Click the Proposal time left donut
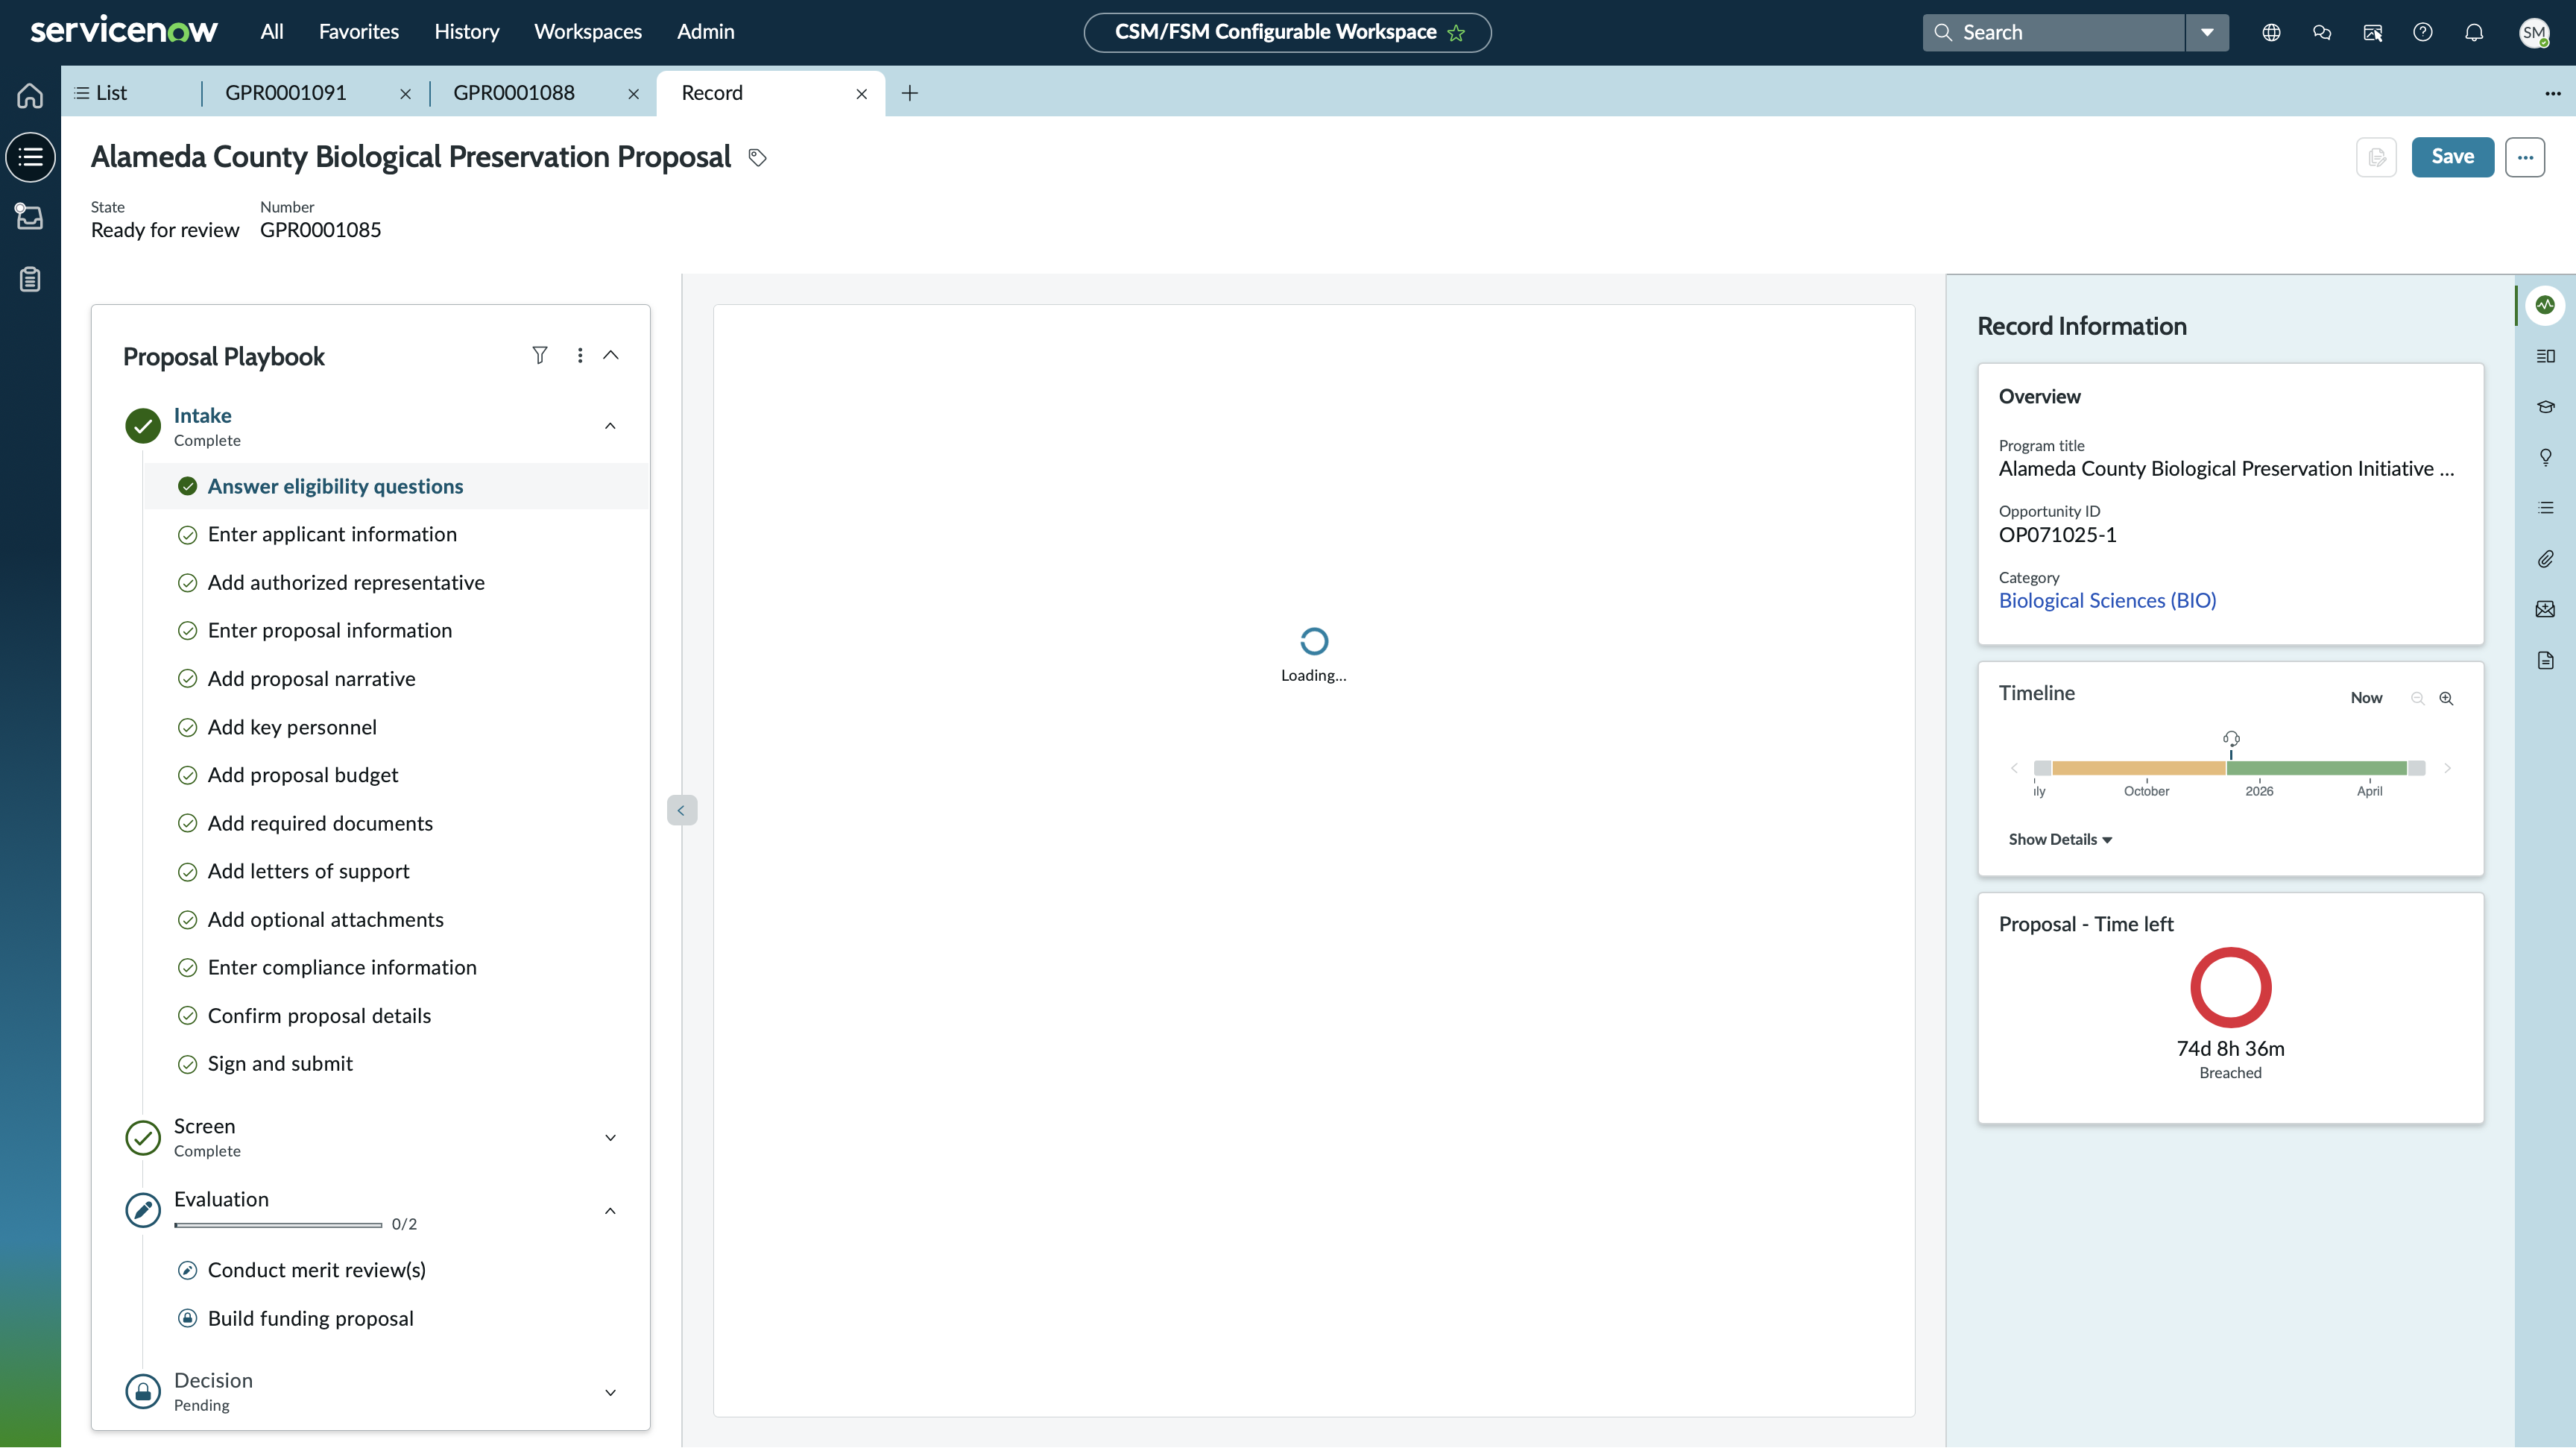This screenshot has width=2576, height=1448. point(2230,988)
